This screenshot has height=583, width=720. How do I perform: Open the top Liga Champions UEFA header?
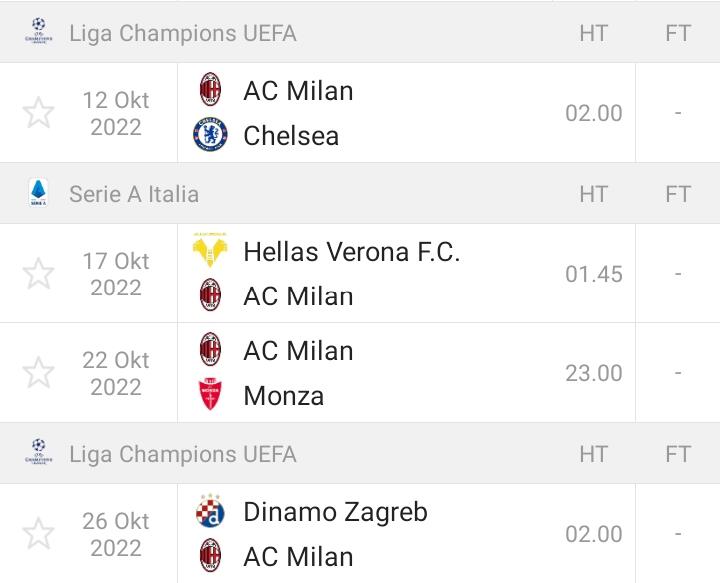183,33
